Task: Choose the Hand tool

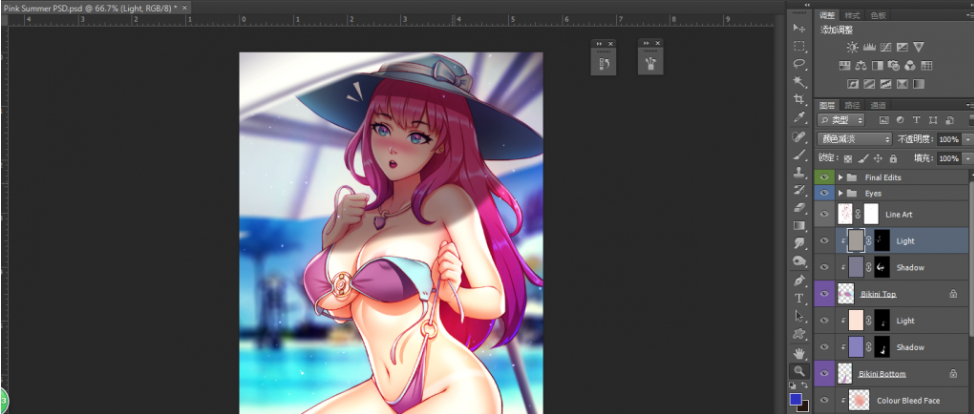Action: point(799,352)
